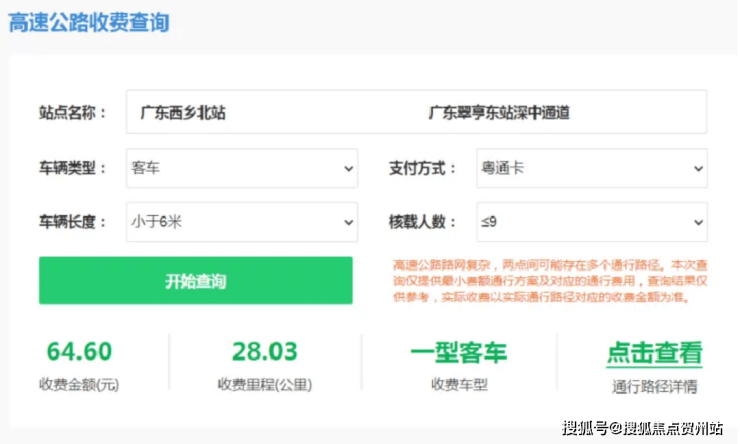Viewport: 740px width, 444px height.
Task: Click the 点击查看 route details link
Action: pyautogui.click(x=654, y=353)
